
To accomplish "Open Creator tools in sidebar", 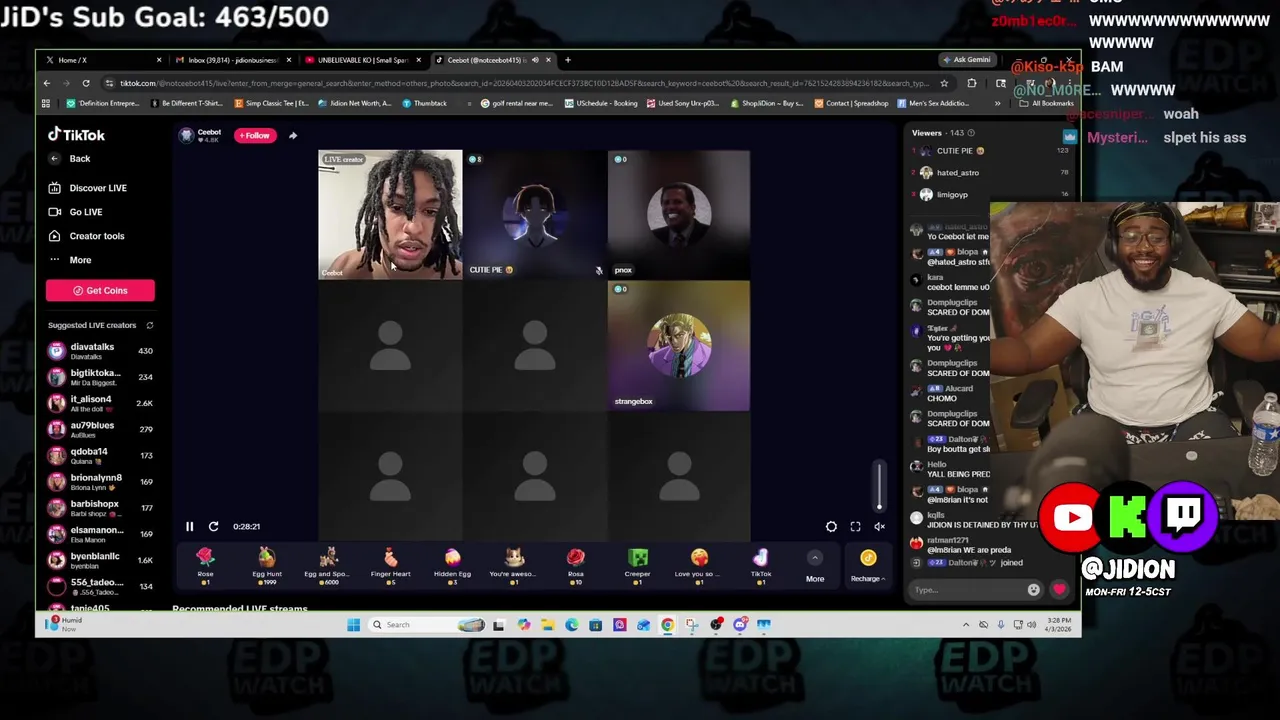I will (x=87, y=236).
